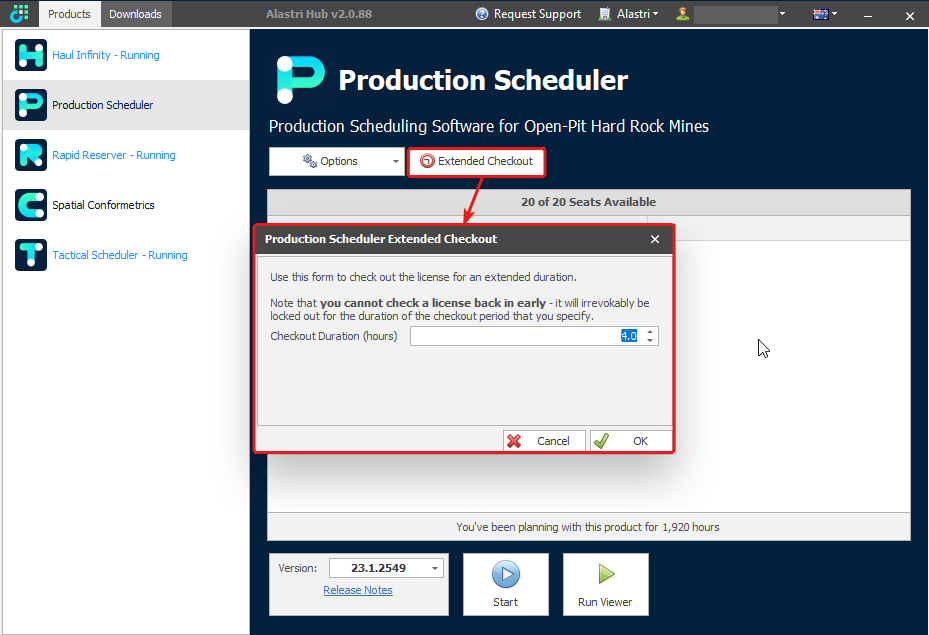Click 'Production Scheduler Extended Checkout' dialog title
This screenshot has width=929, height=635.
tap(380, 239)
